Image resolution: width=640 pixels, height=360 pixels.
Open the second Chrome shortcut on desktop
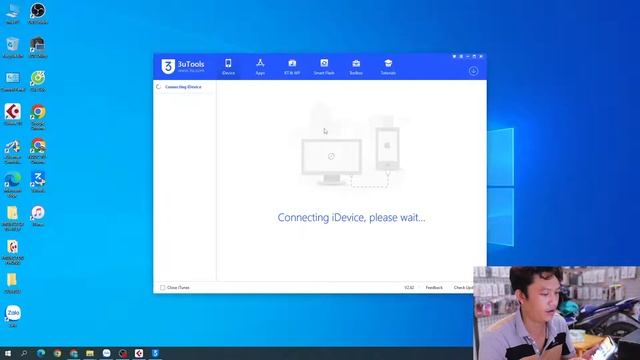click(x=38, y=151)
